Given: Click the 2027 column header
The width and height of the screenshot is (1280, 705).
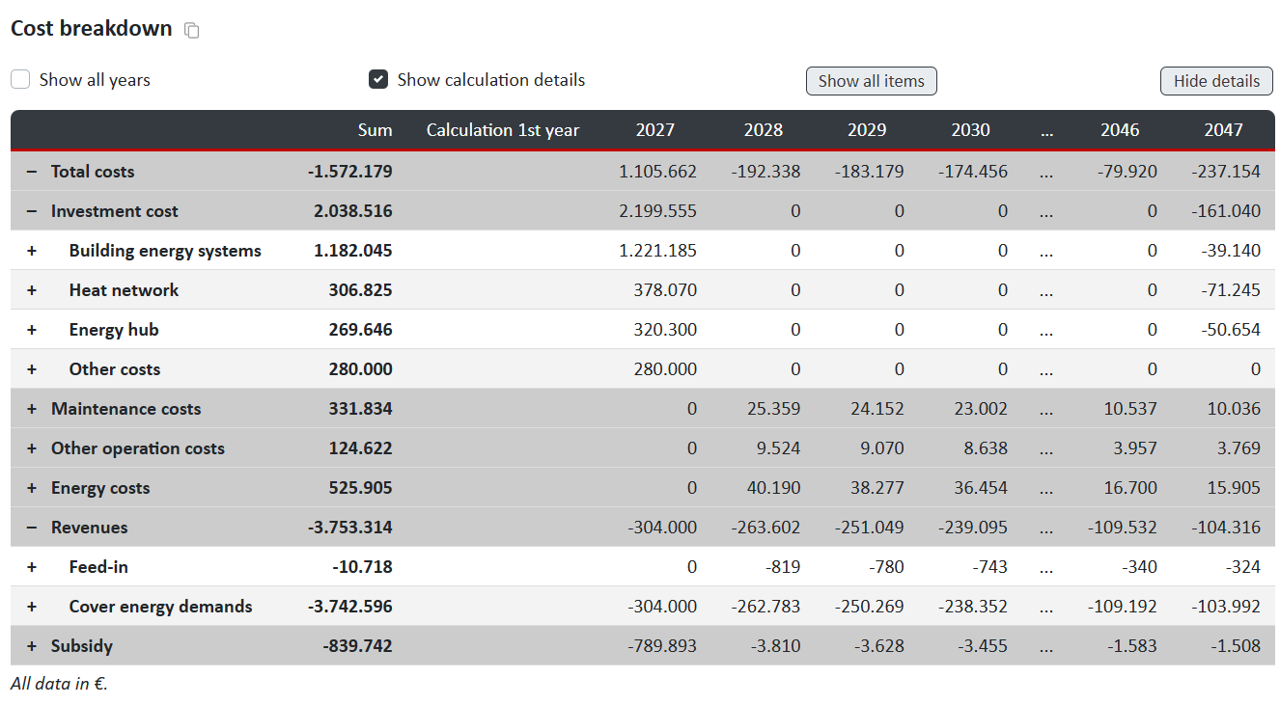Looking at the screenshot, I should tap(655, 130).
